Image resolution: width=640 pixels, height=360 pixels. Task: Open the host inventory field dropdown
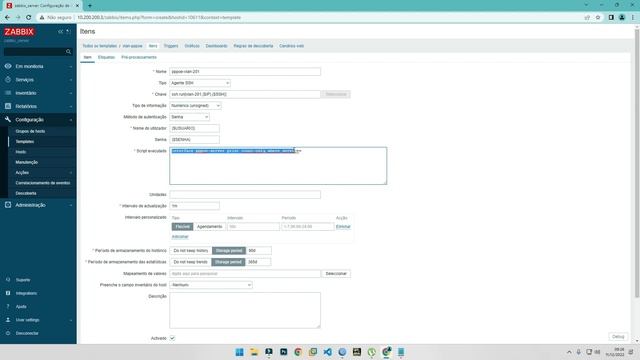pos(211,285)
